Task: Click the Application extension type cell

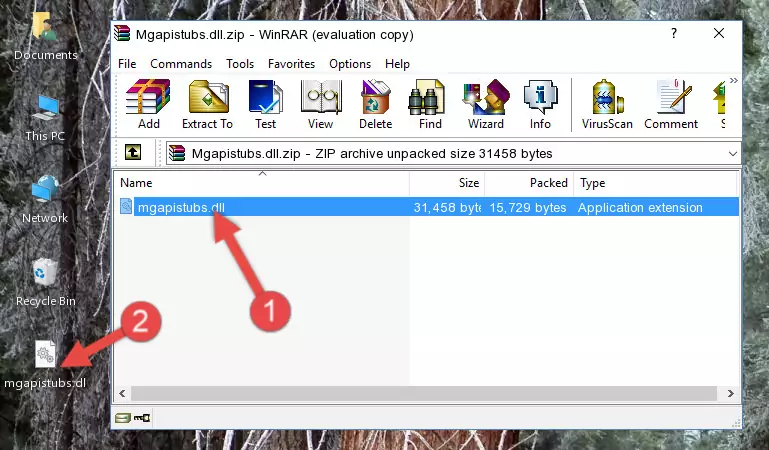Action: click(640, 207)
